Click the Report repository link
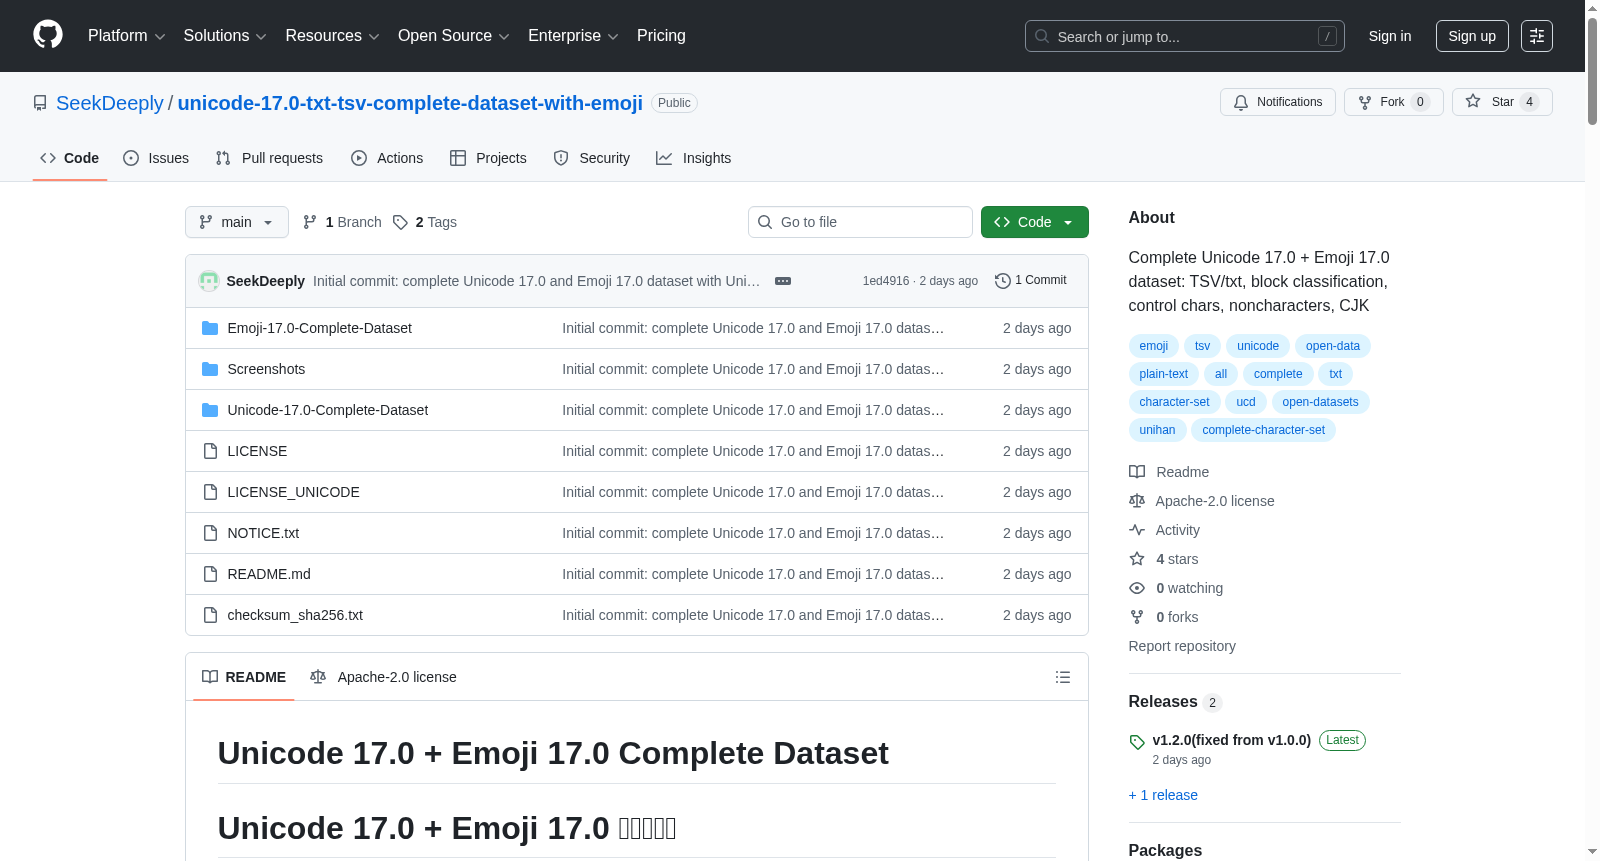Screen dimensions: 1600x861 click(x=1182, y=646)
